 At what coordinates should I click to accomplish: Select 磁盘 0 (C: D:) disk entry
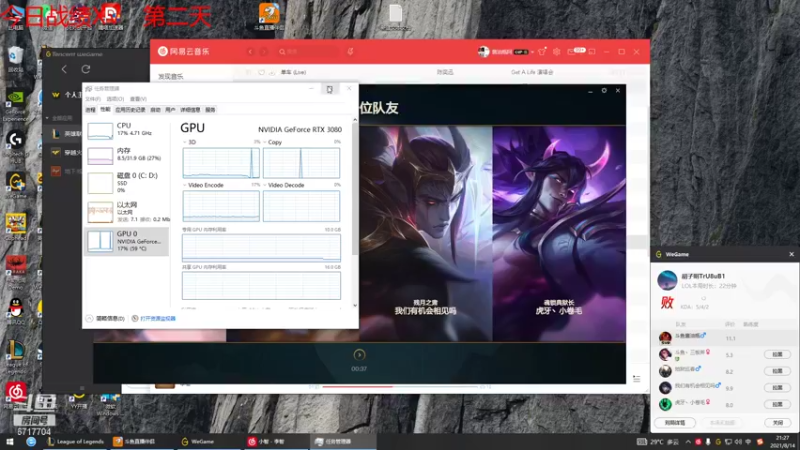pos(127,182)
